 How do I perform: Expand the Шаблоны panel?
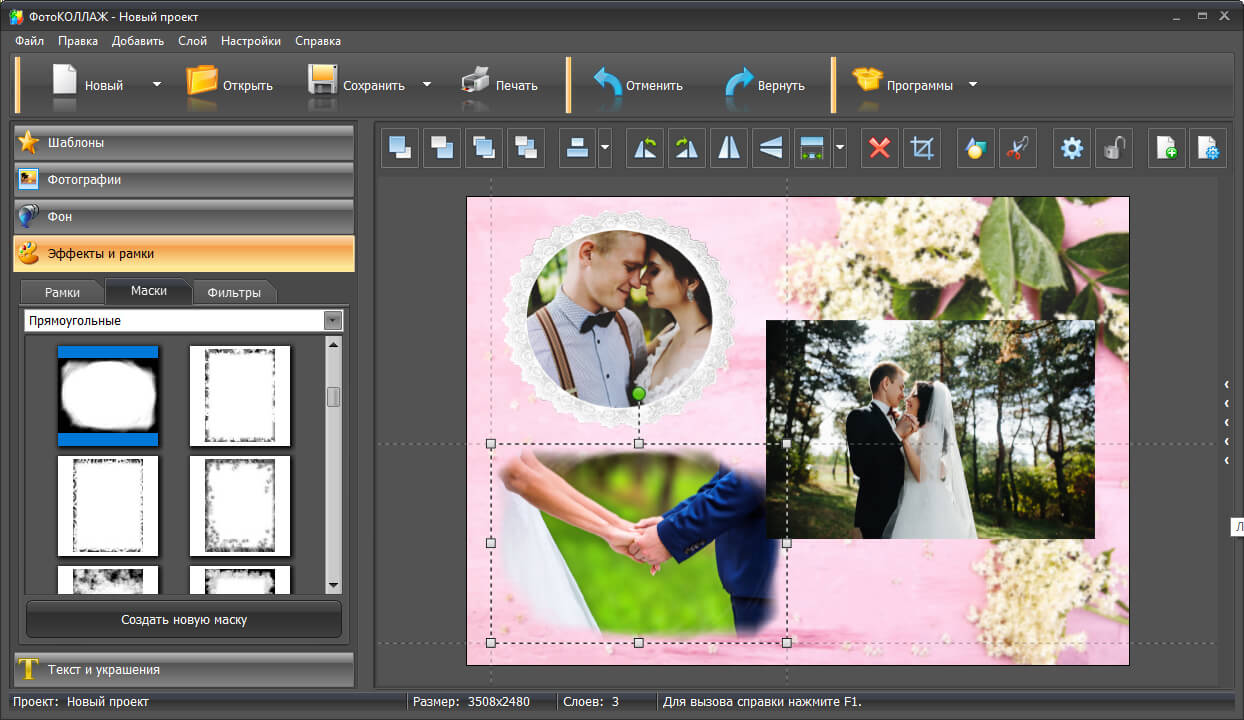click(184, 142)
